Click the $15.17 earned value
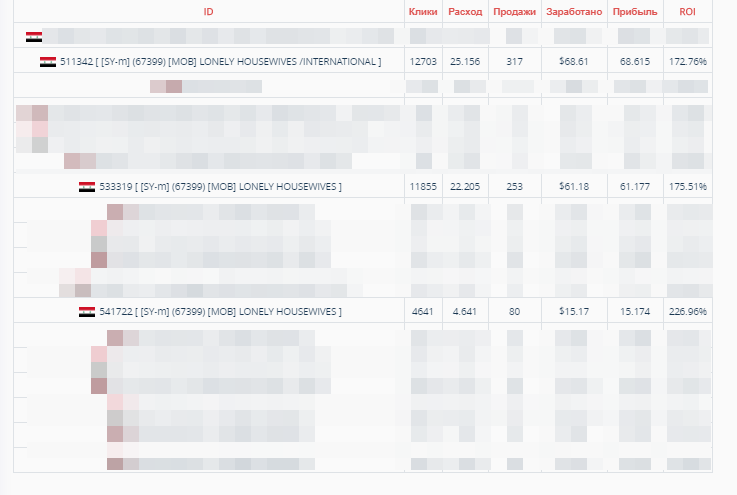 [573, 312]
